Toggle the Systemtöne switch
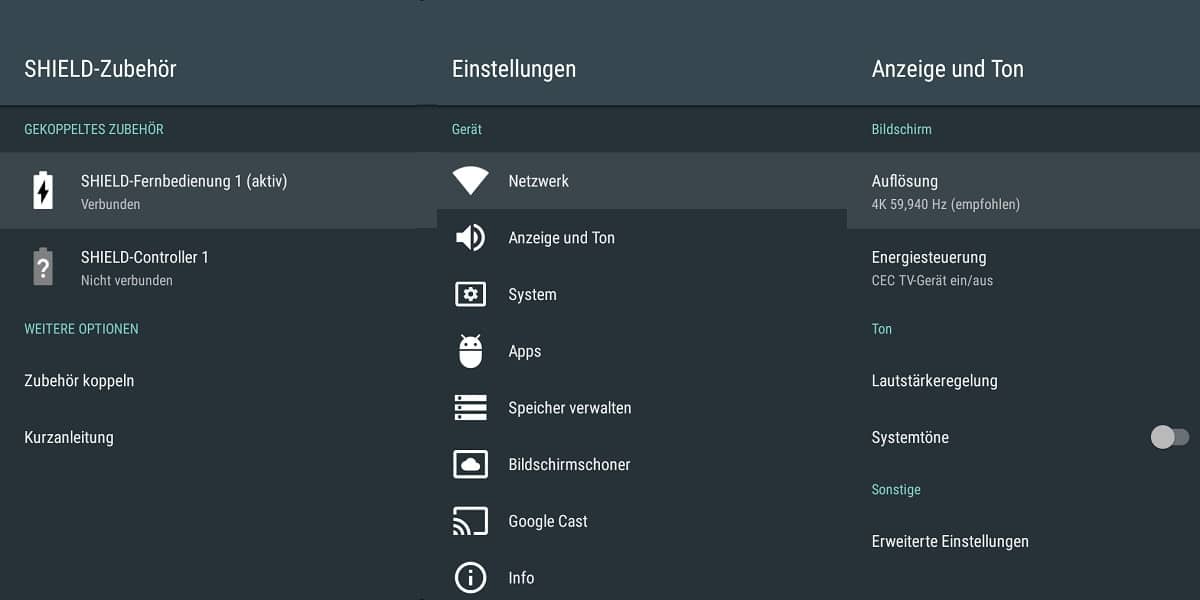1200x600 pixels. tap(1170, 437)
